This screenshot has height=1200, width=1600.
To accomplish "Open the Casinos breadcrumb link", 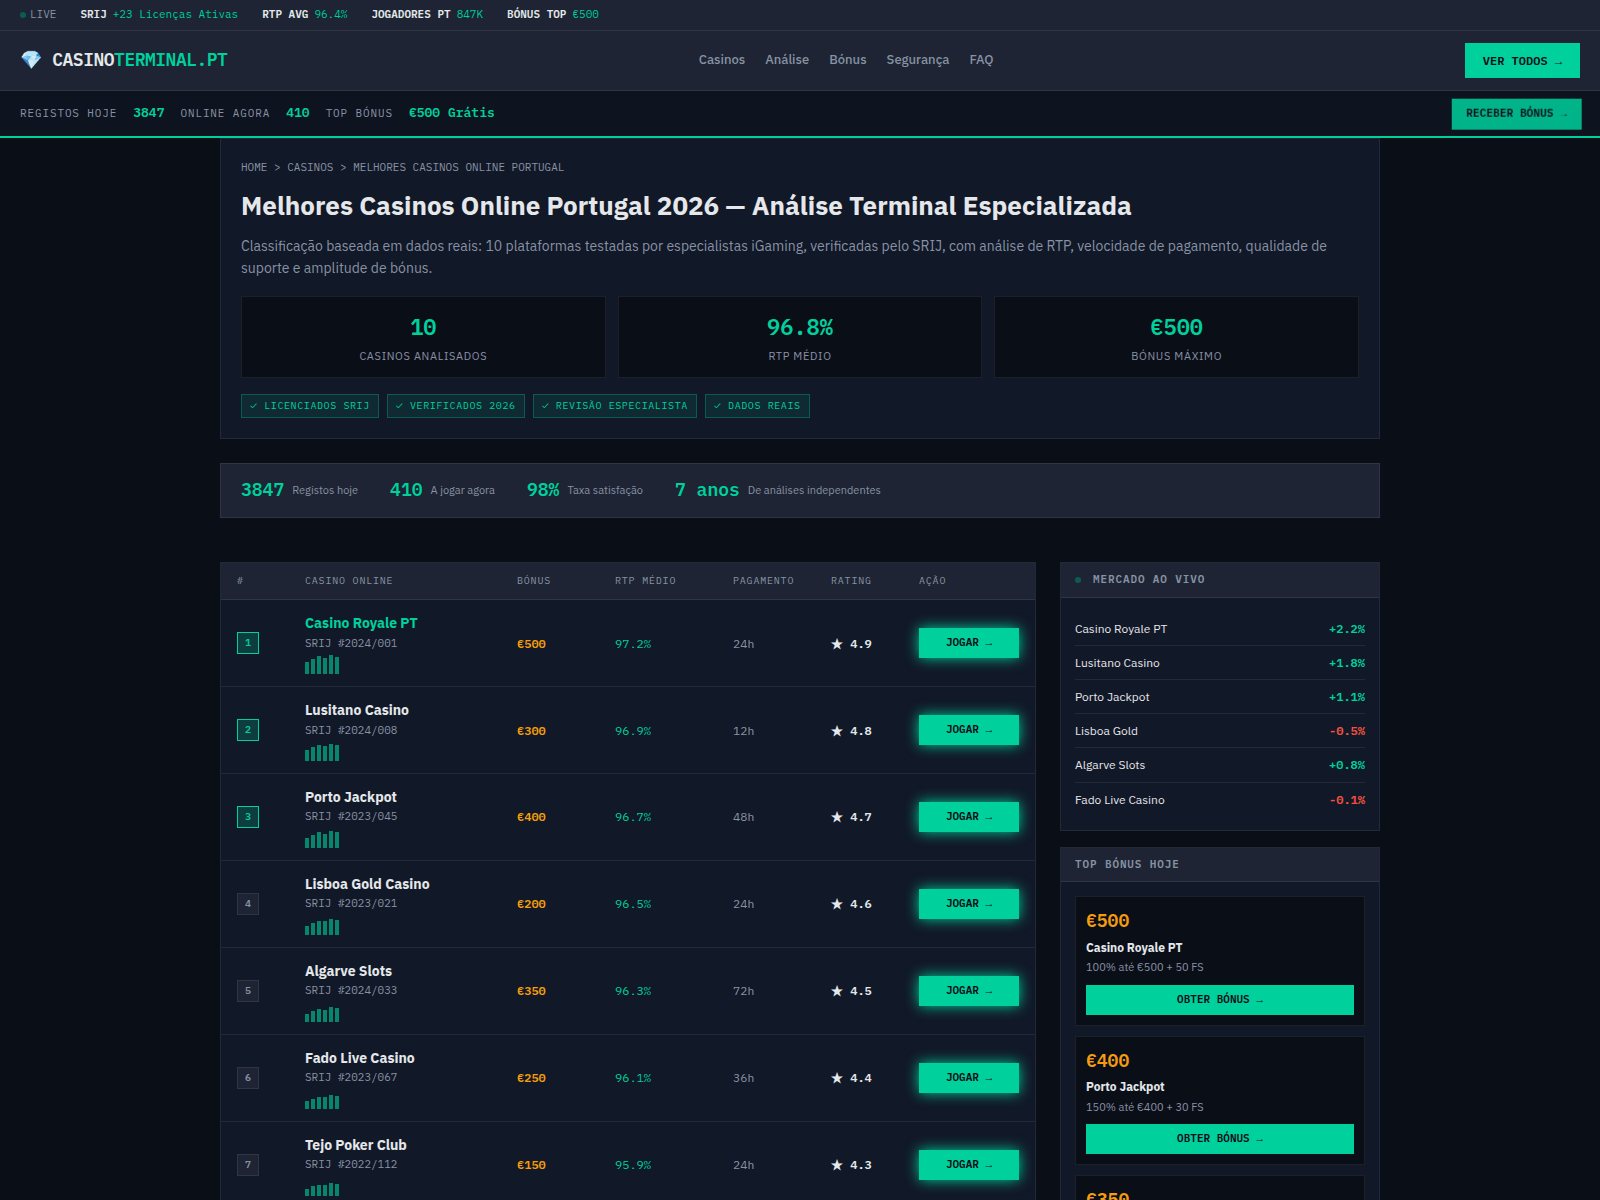I will tap(310, 168).
